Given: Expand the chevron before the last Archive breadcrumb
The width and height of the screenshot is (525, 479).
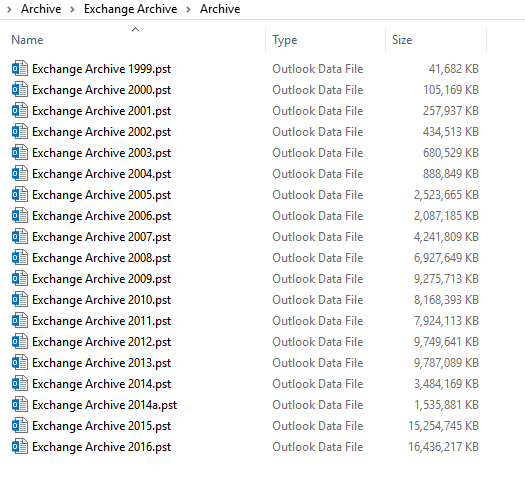Looking at the screenshot, I should point(189,9).
